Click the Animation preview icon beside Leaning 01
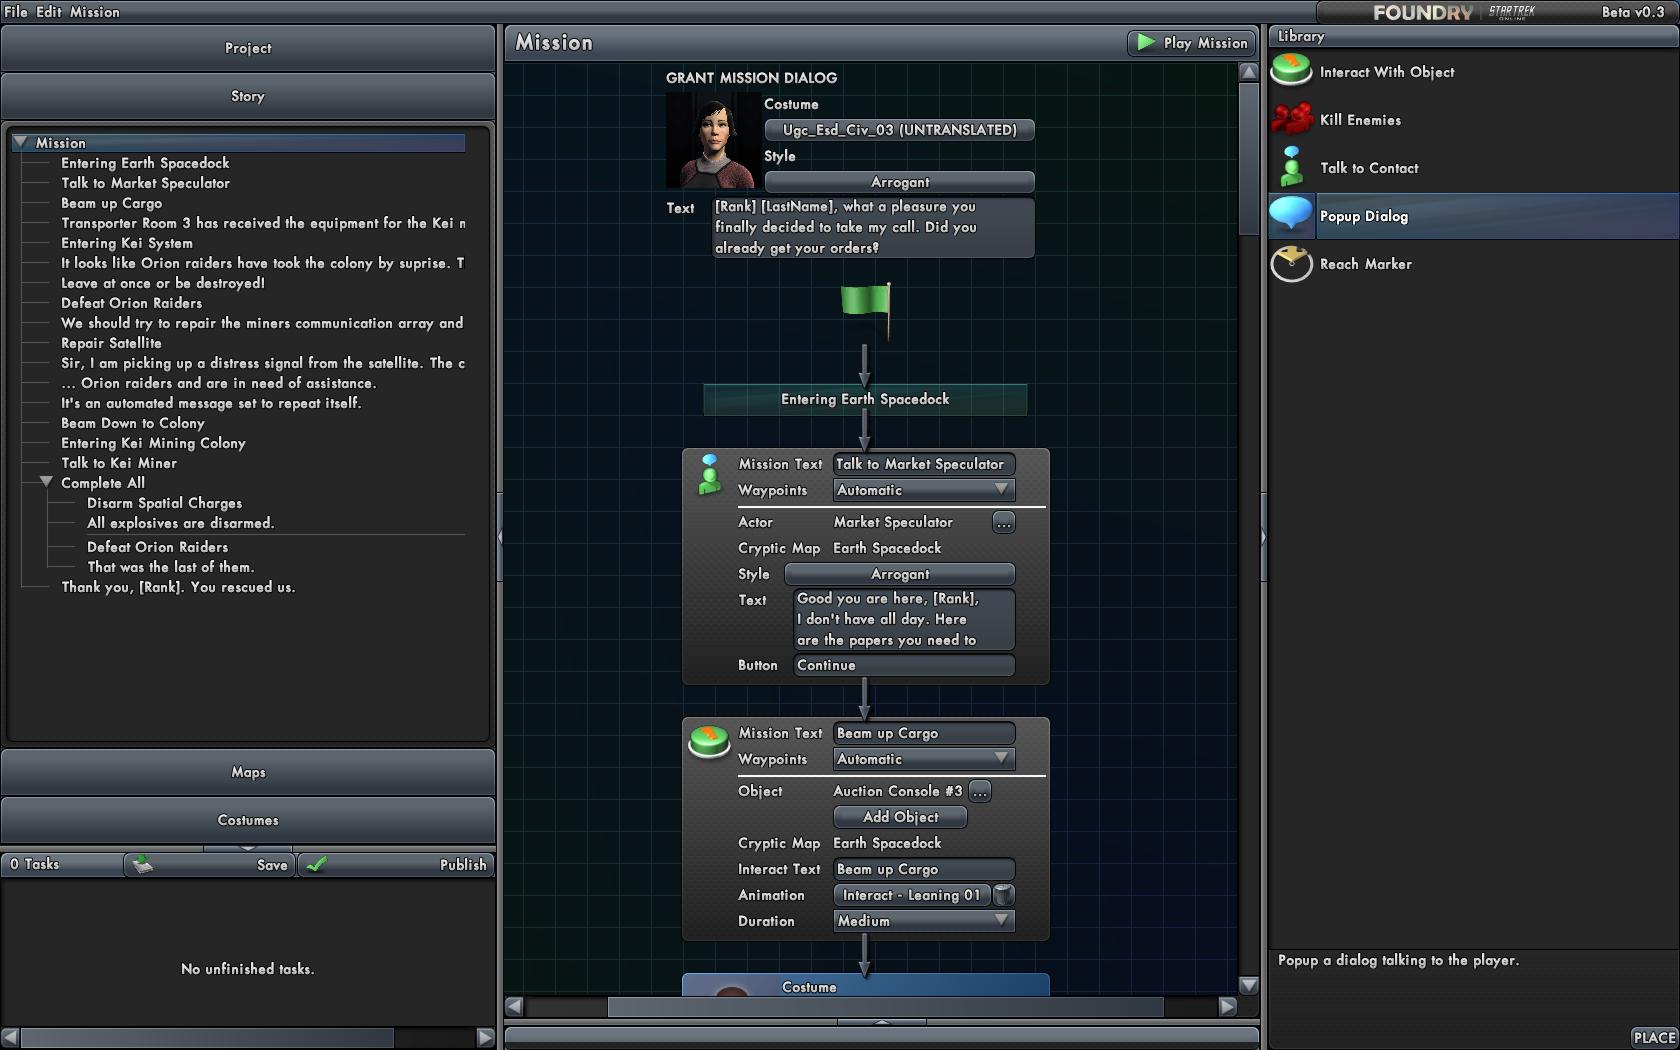 coord(1003,895)
